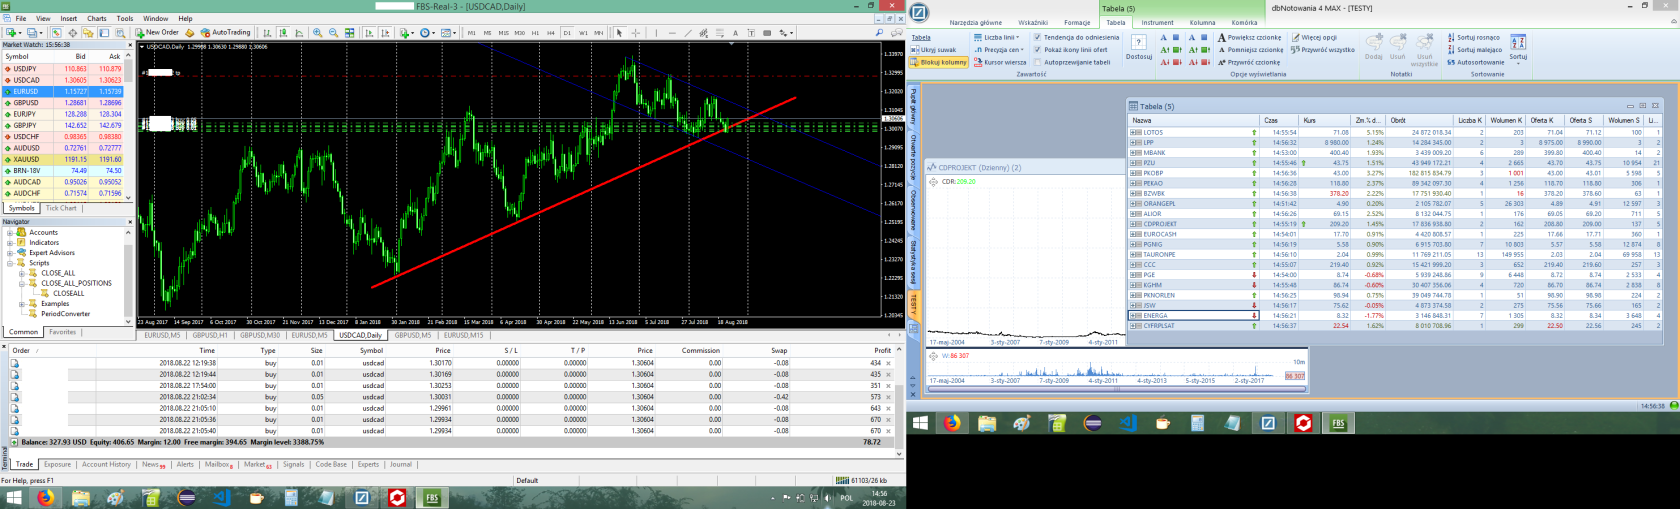Select XAUUSD row in Market Watch

(62, 159)
